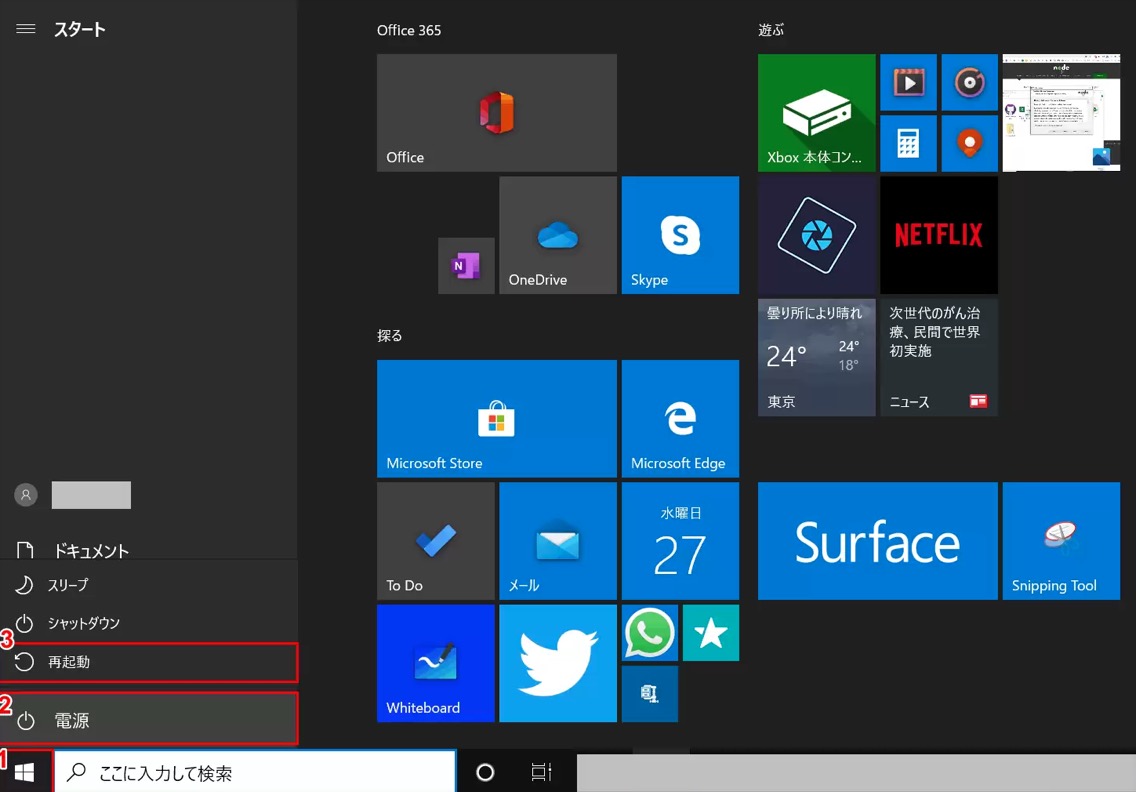Launch the Photoshop Express aperture tile
The height and width of the screenshot is (792, 1136).
tap(816, 235)
